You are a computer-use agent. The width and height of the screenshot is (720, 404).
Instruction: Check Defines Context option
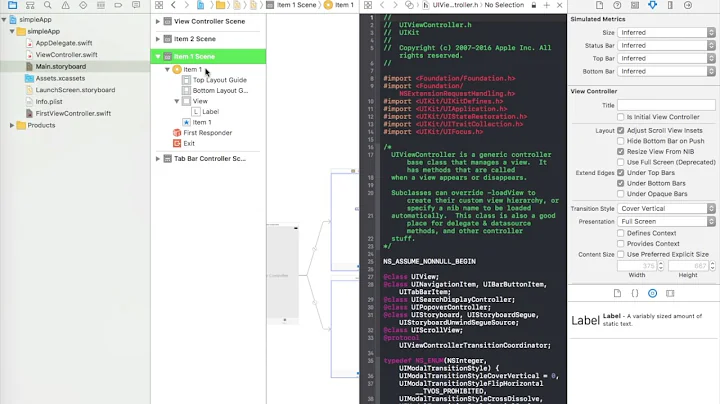click(621, 233)
